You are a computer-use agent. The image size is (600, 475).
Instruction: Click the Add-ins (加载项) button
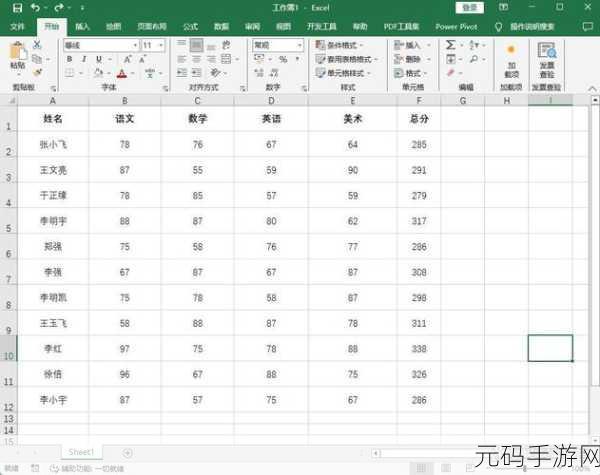click(511, 60)
